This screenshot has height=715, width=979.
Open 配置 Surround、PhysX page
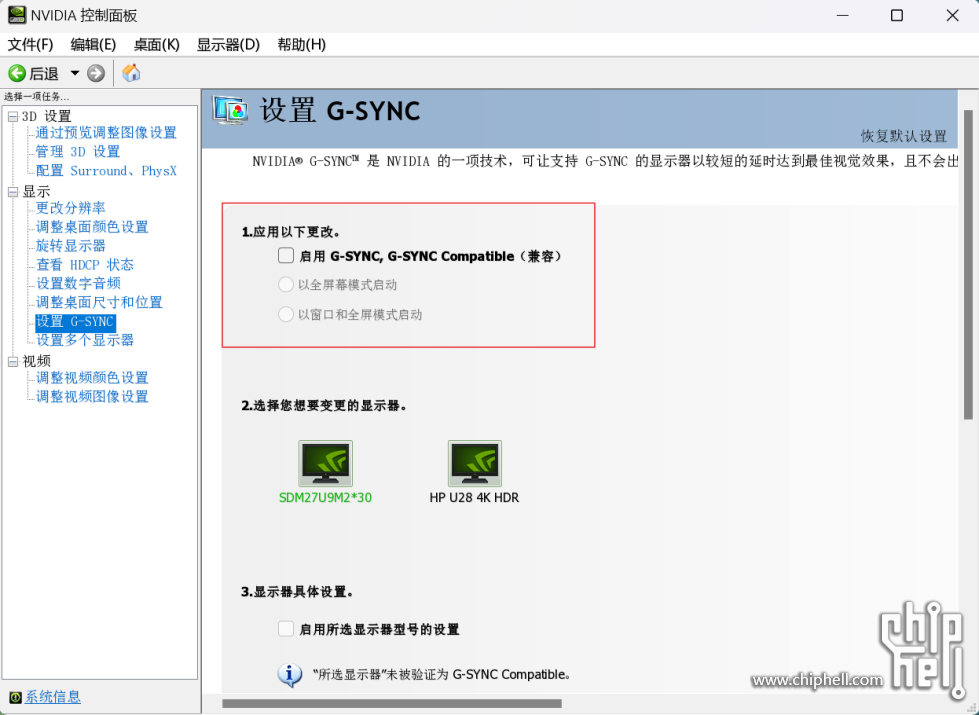106,170
